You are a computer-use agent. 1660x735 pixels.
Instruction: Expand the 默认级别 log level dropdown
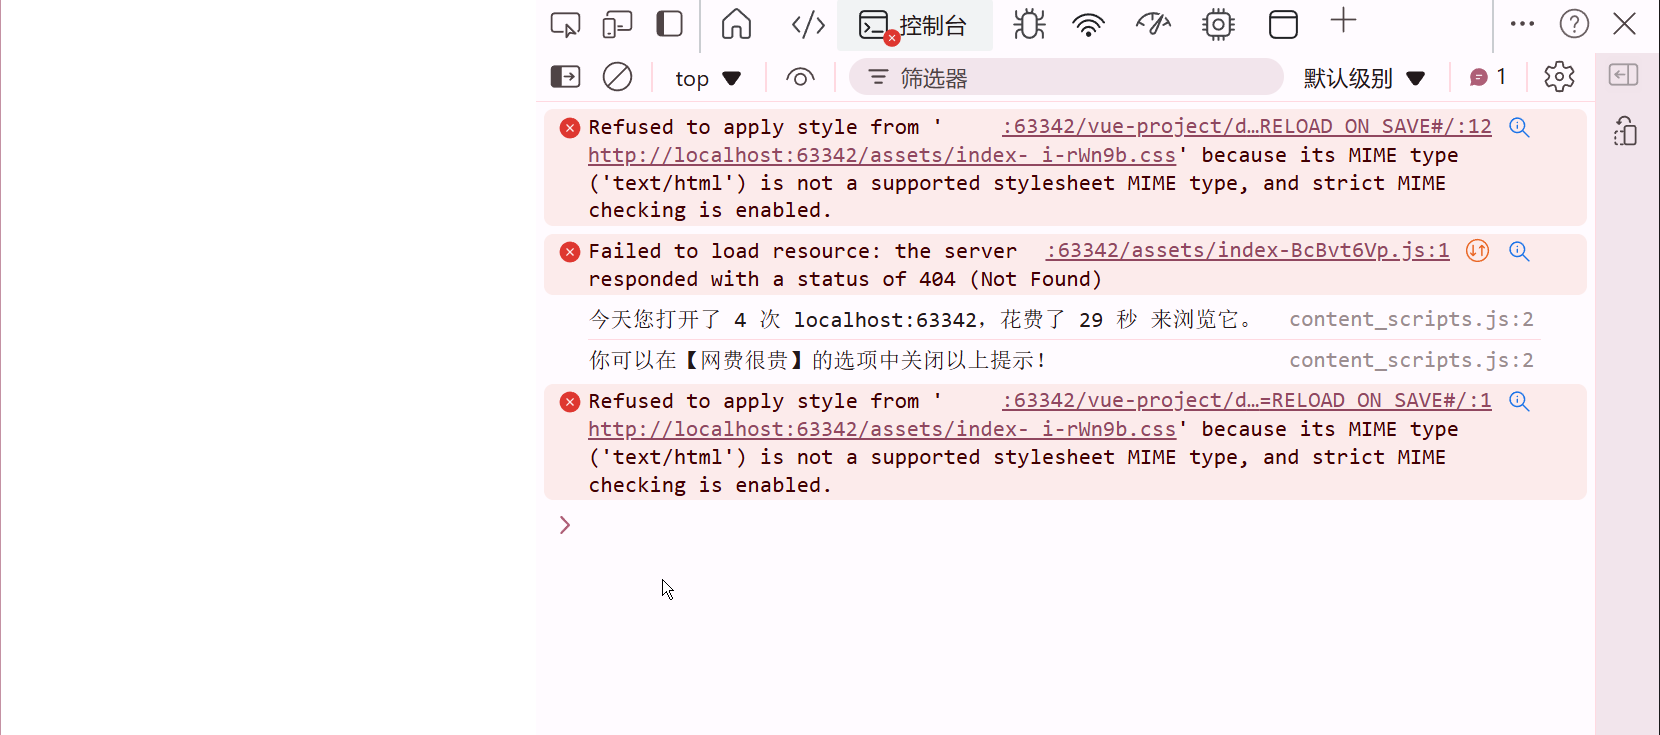tap(1364, 78)
